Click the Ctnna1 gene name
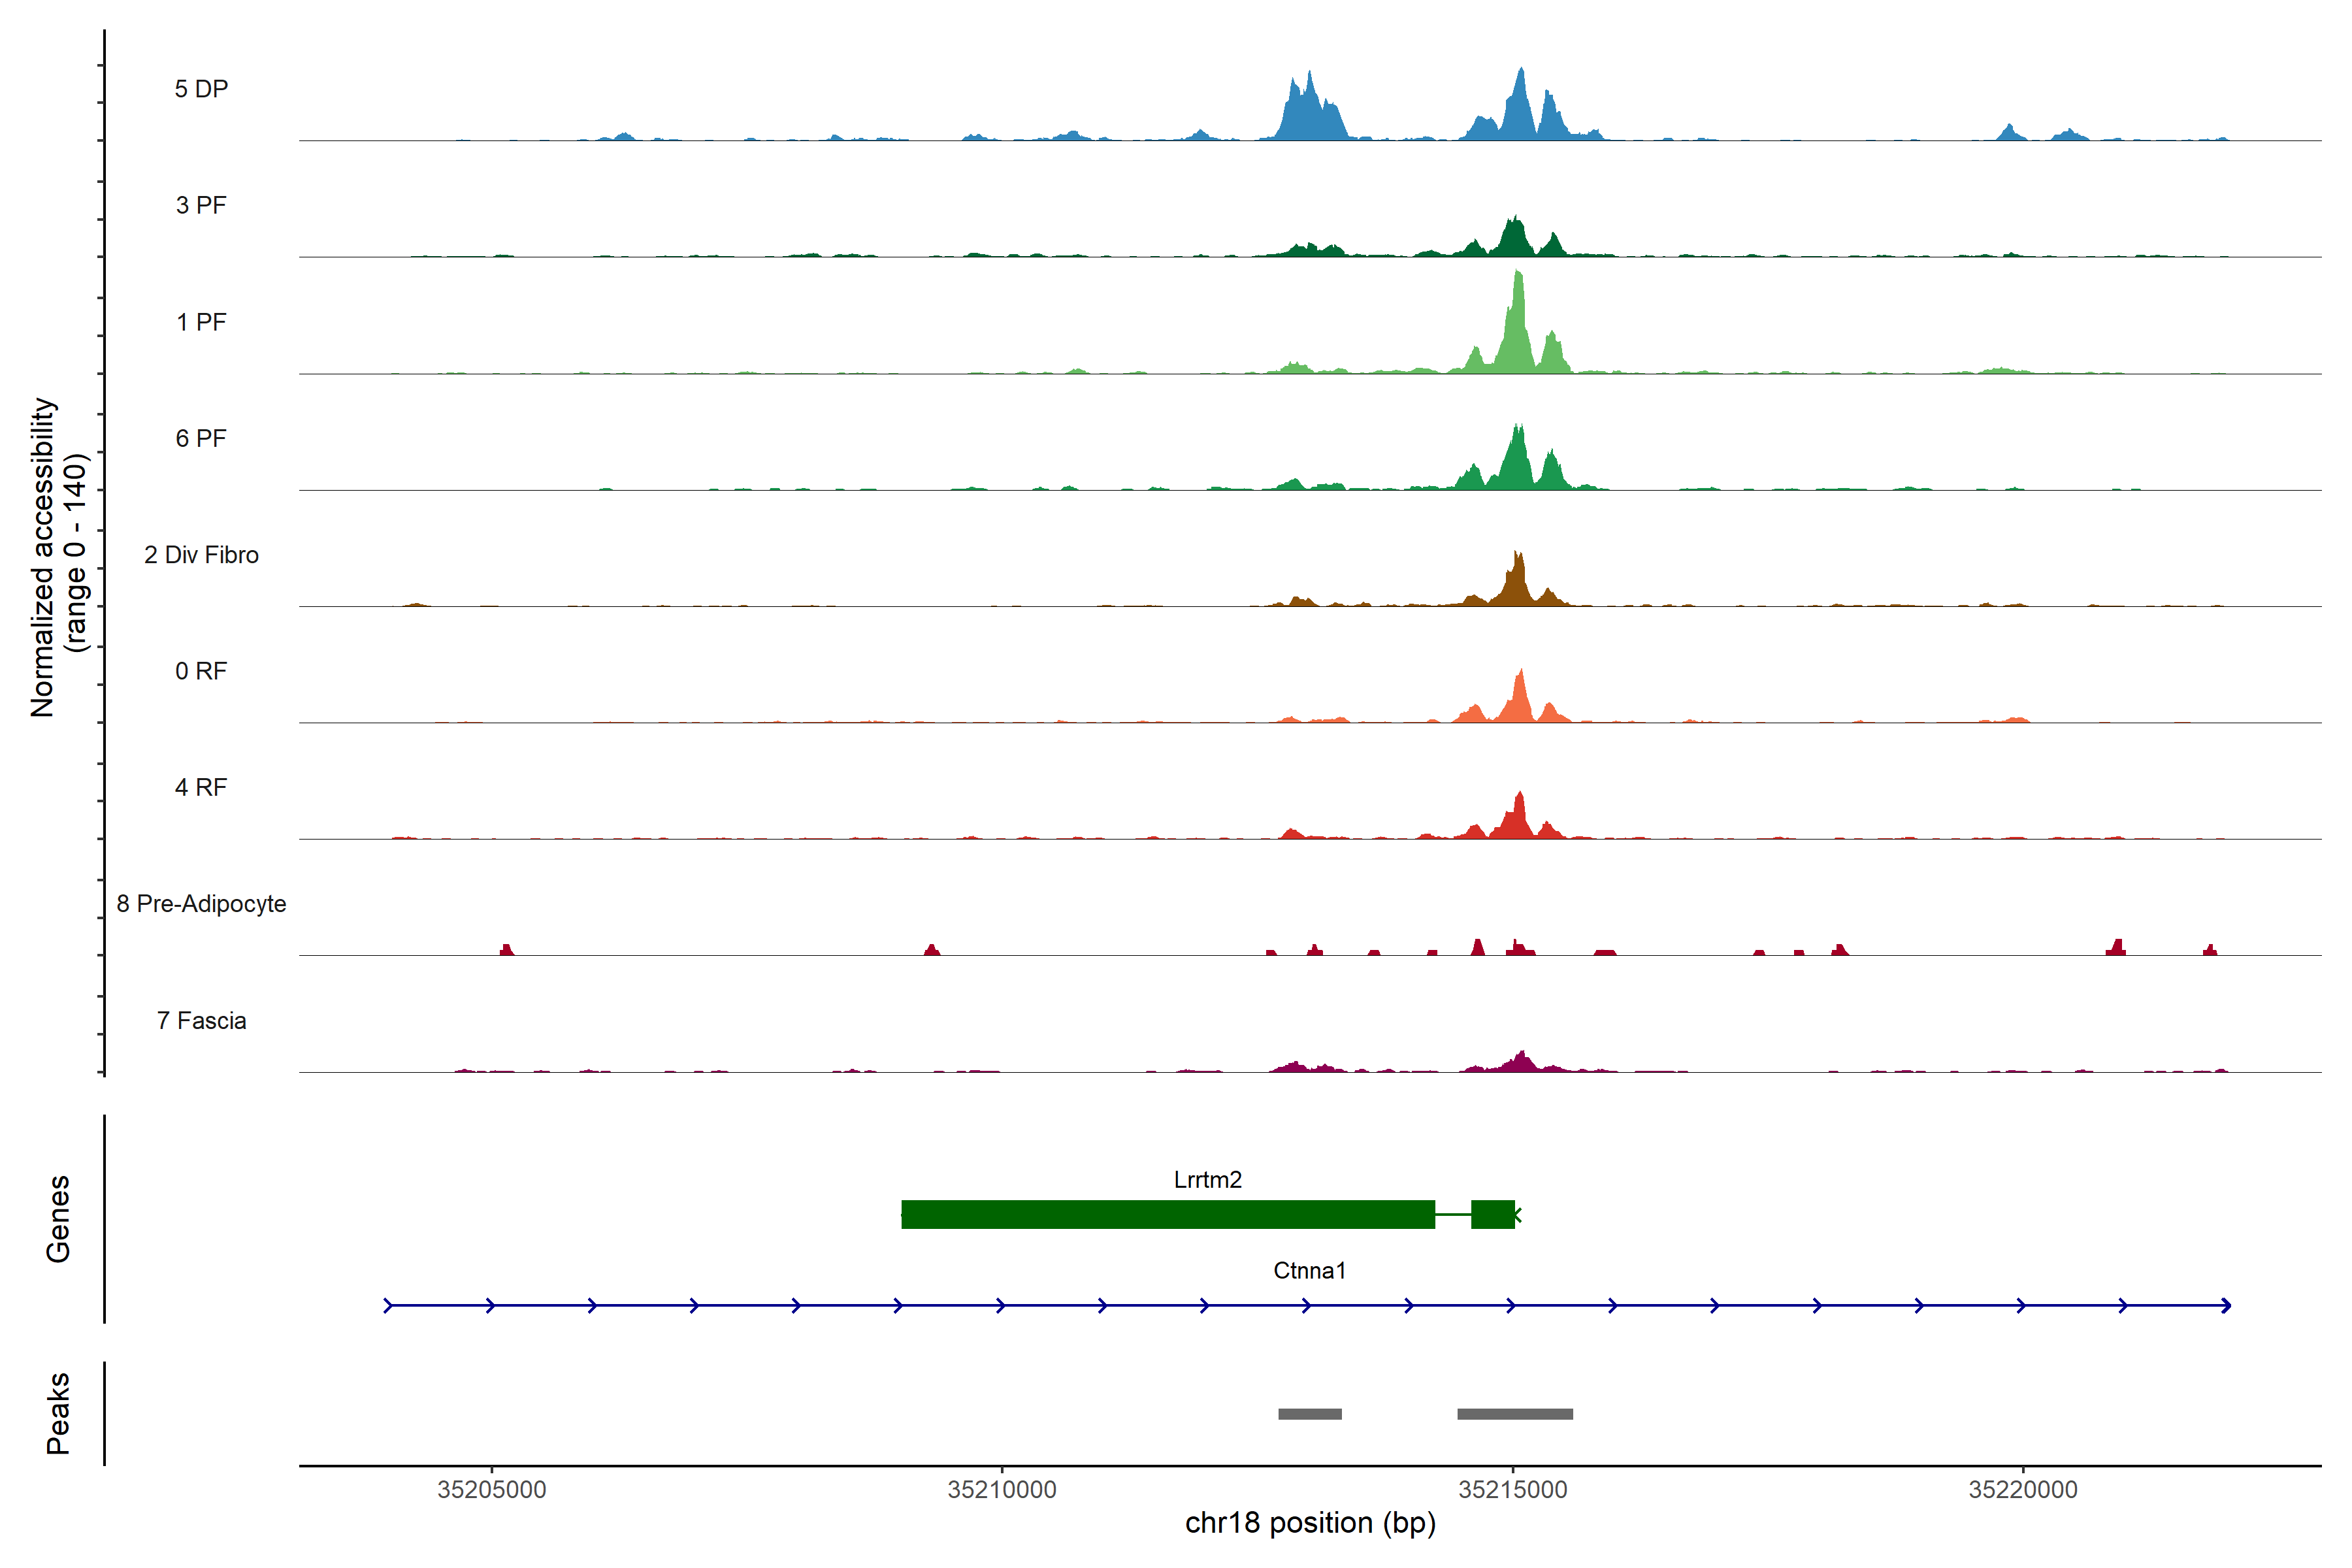Viewport: 2352px width, 1568px height. coord(1309,1270)
